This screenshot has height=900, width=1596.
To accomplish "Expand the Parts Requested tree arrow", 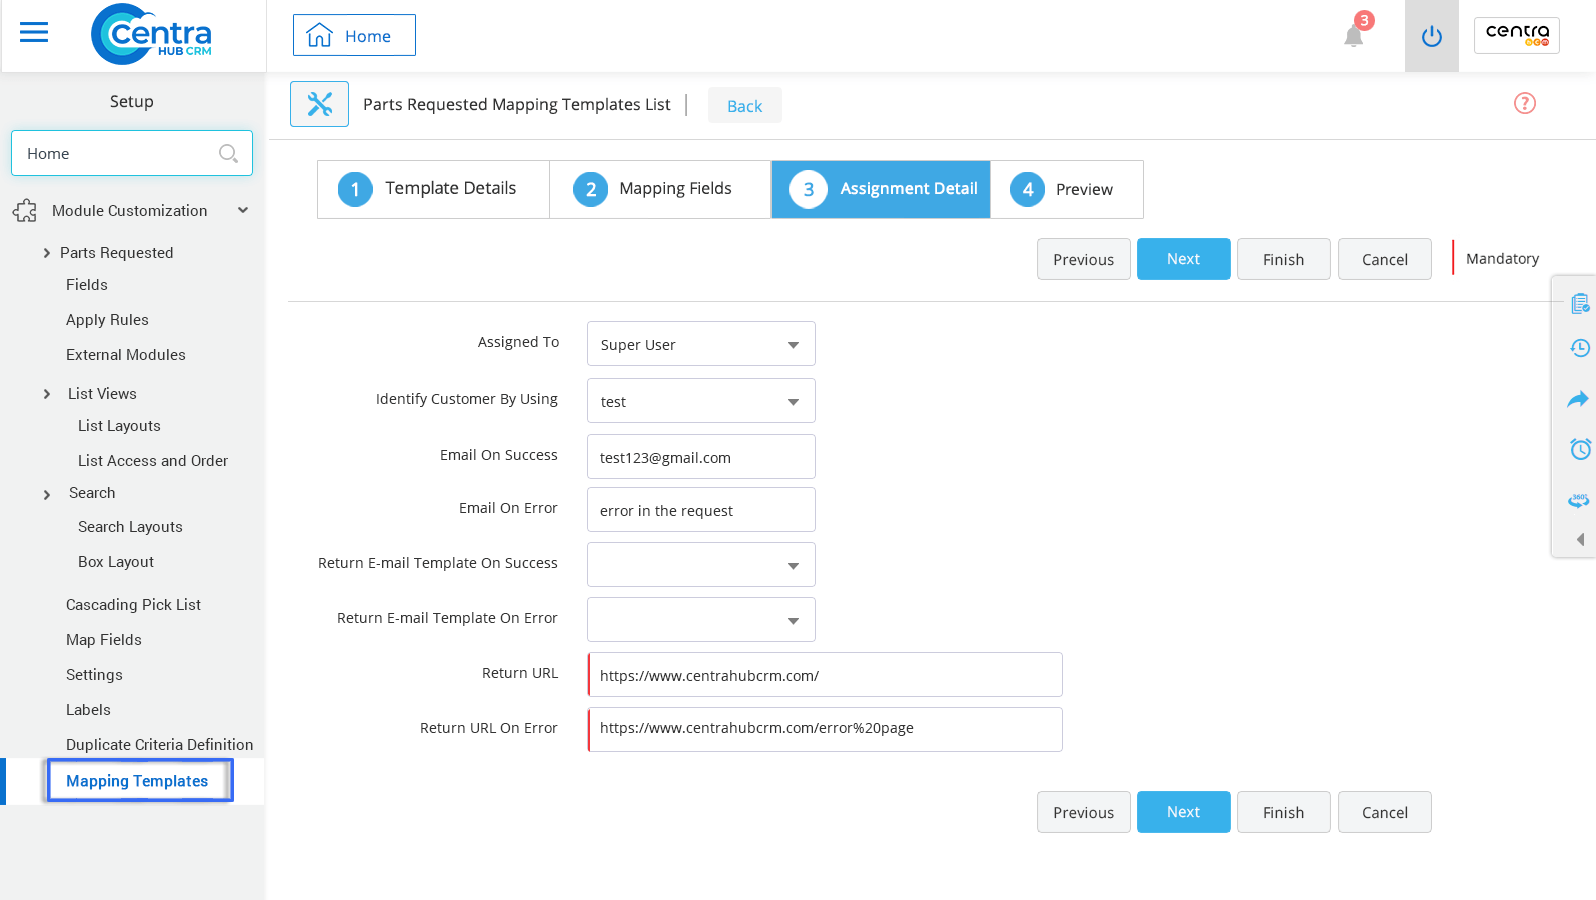I will [46, 253].
